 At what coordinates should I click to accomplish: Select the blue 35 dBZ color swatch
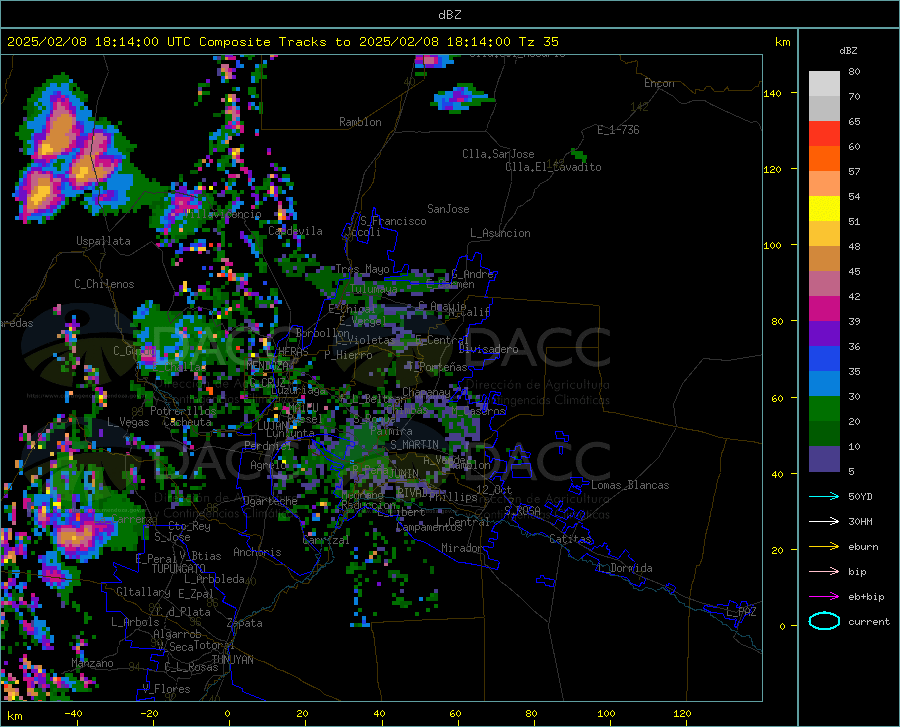tap(824, 359)
